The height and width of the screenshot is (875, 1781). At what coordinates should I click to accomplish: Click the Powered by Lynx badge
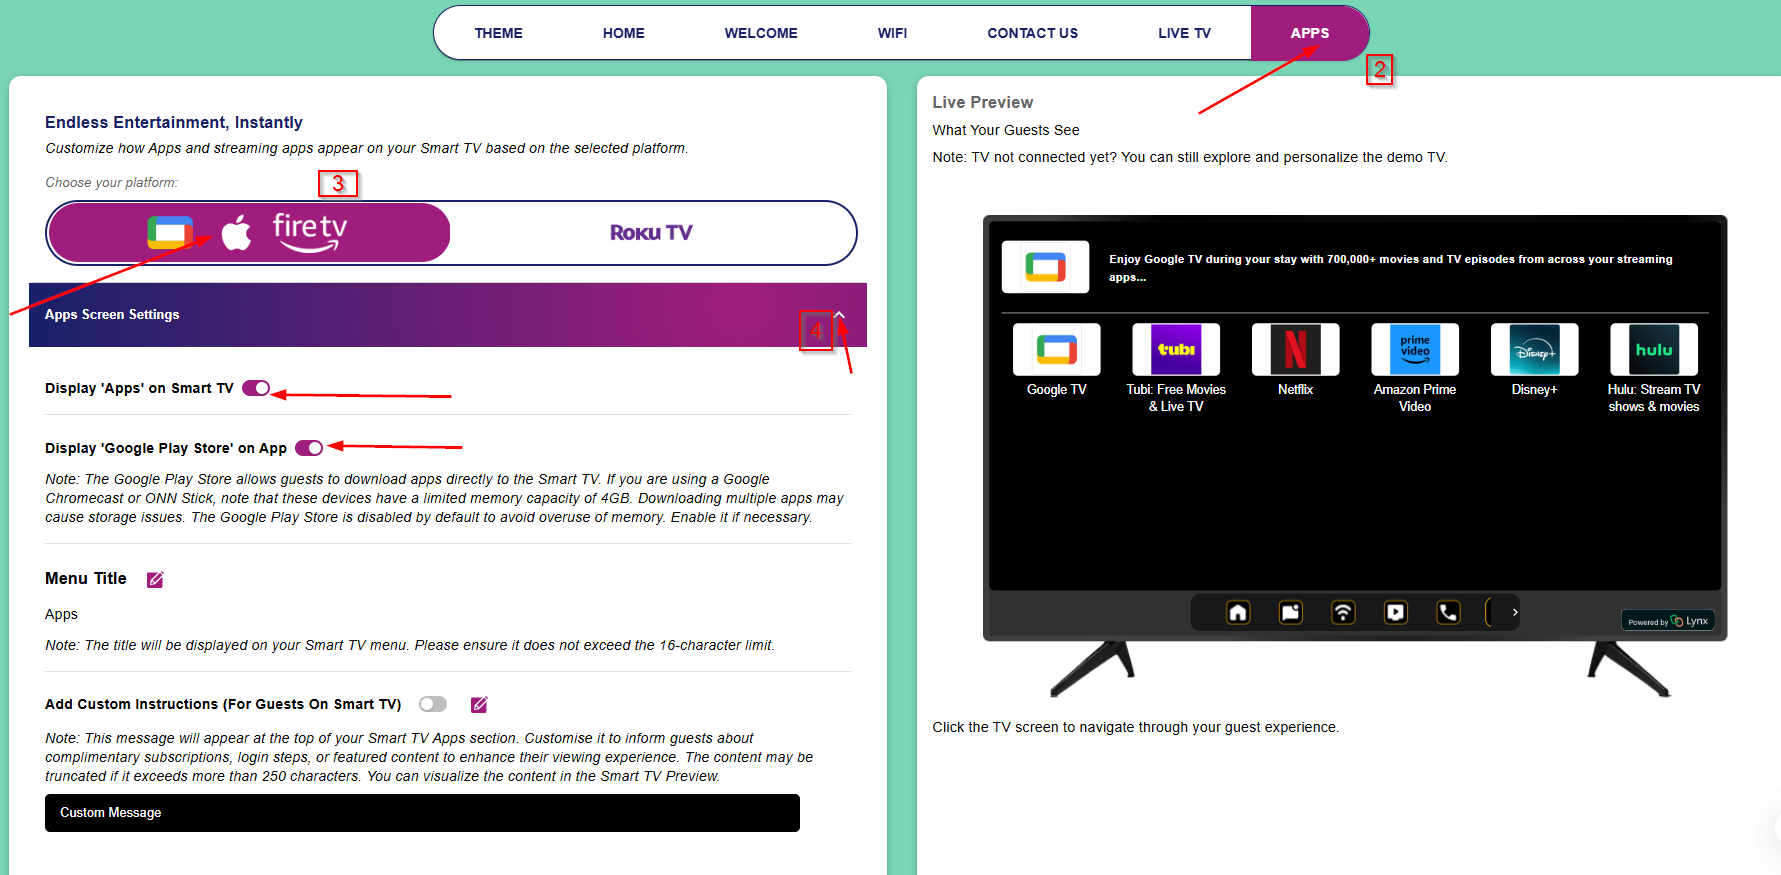1668,621
